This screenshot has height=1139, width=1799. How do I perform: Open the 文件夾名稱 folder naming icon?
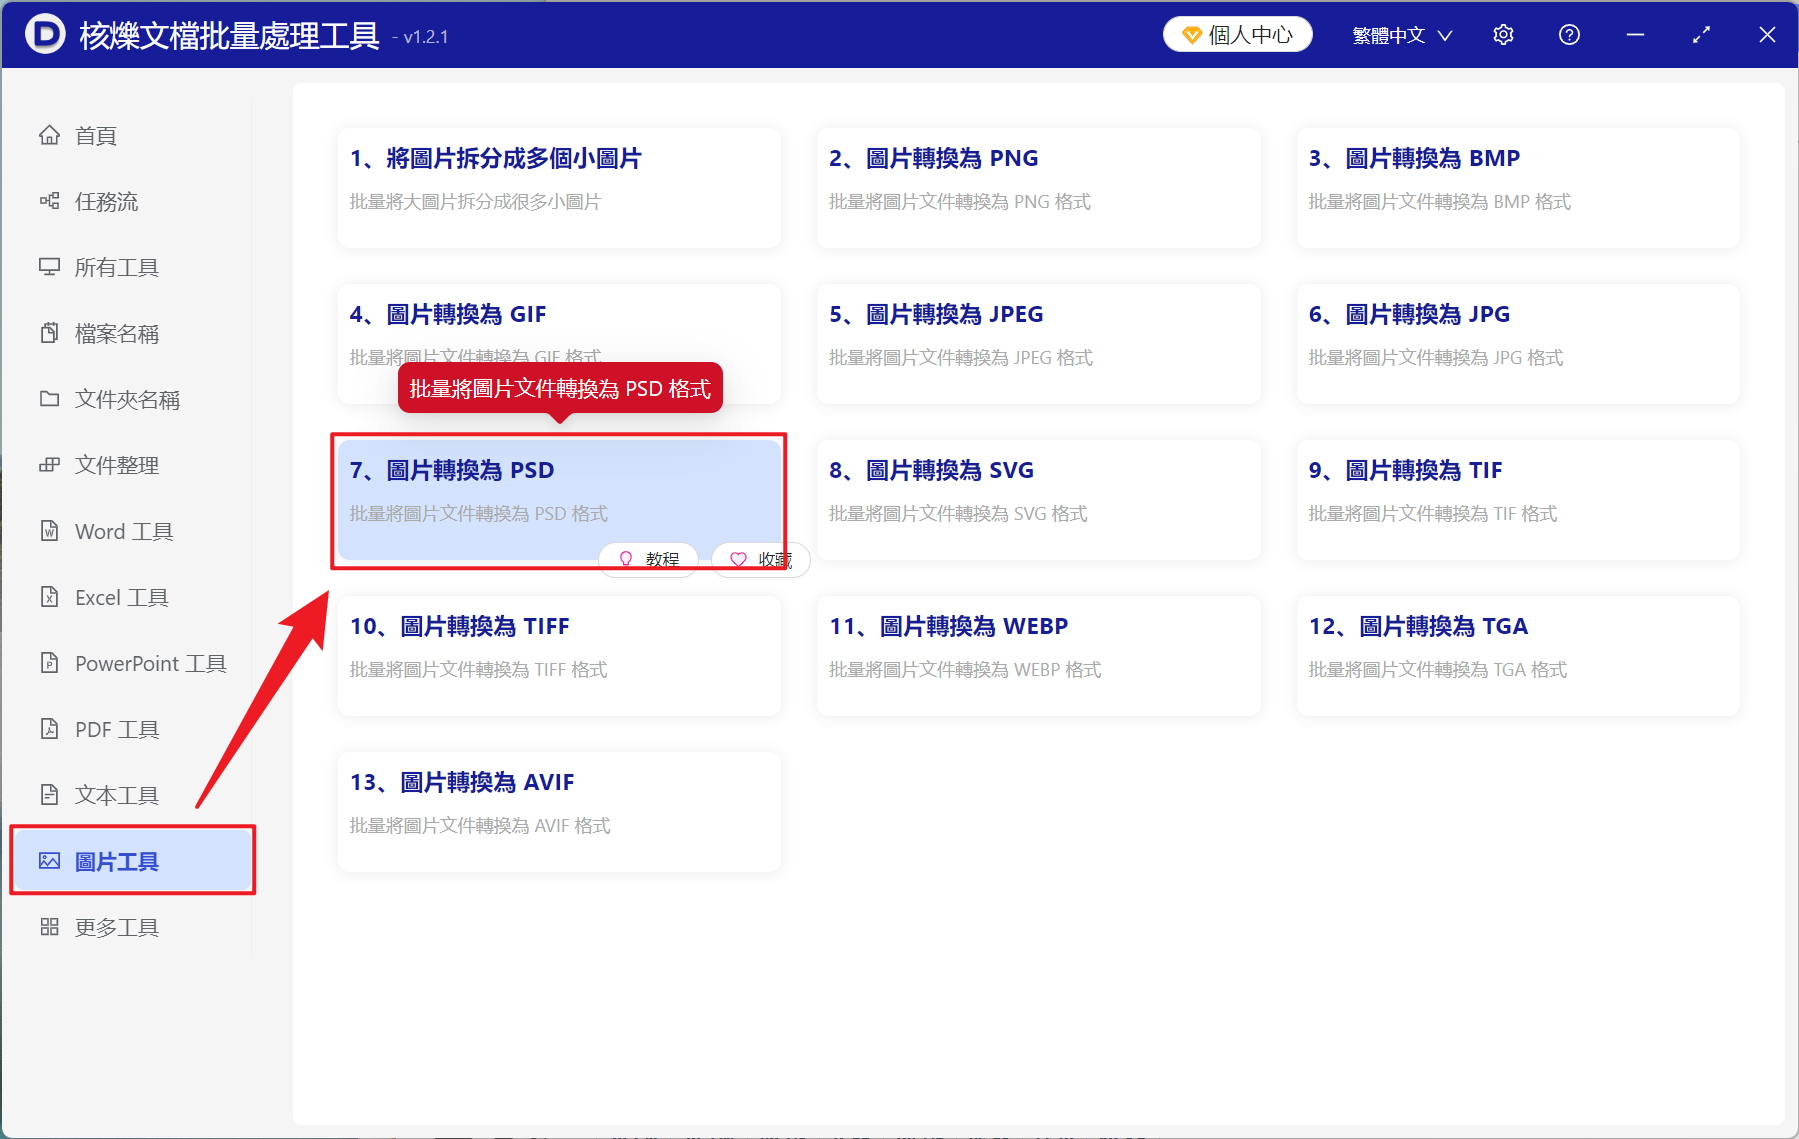[x=50, y=399]
